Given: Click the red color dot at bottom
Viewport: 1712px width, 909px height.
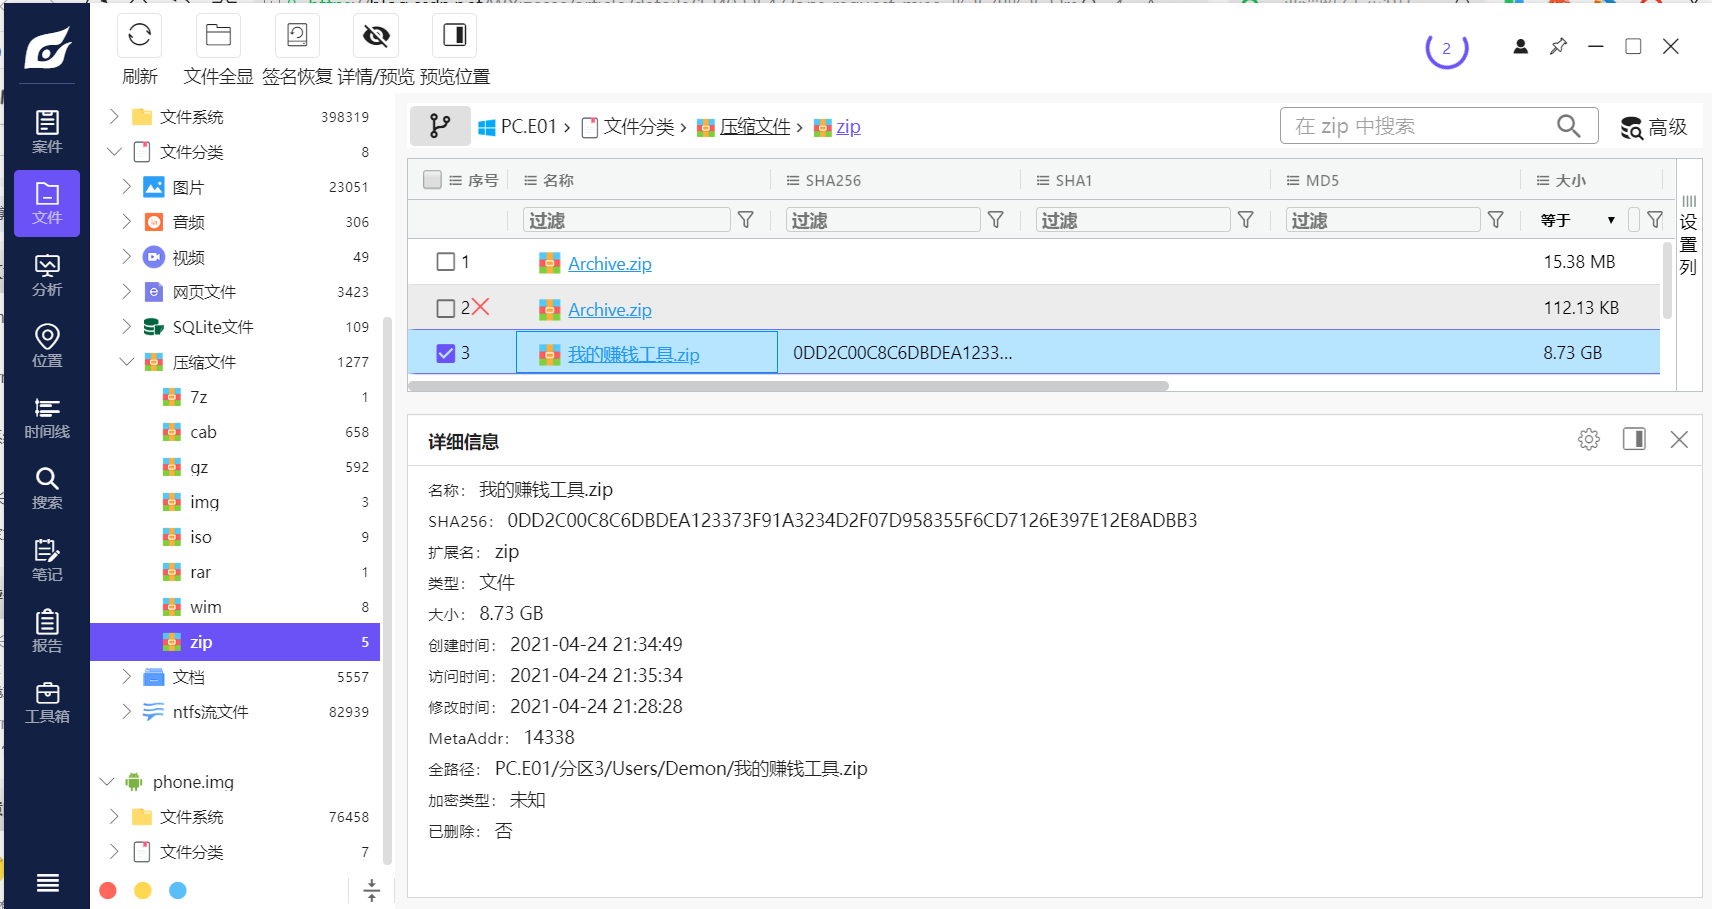Looking at the screenshot, I should coord(108,890).
